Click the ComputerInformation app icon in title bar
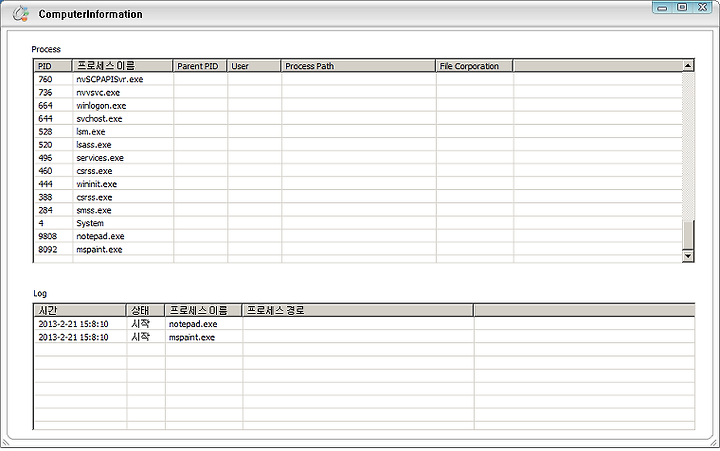 pyautogui.click(x=20, y=14)
